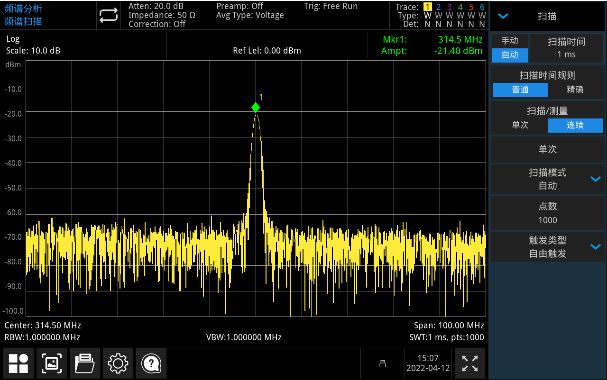Edit the 扫描时间 1 ms value

tap(566, 48)
